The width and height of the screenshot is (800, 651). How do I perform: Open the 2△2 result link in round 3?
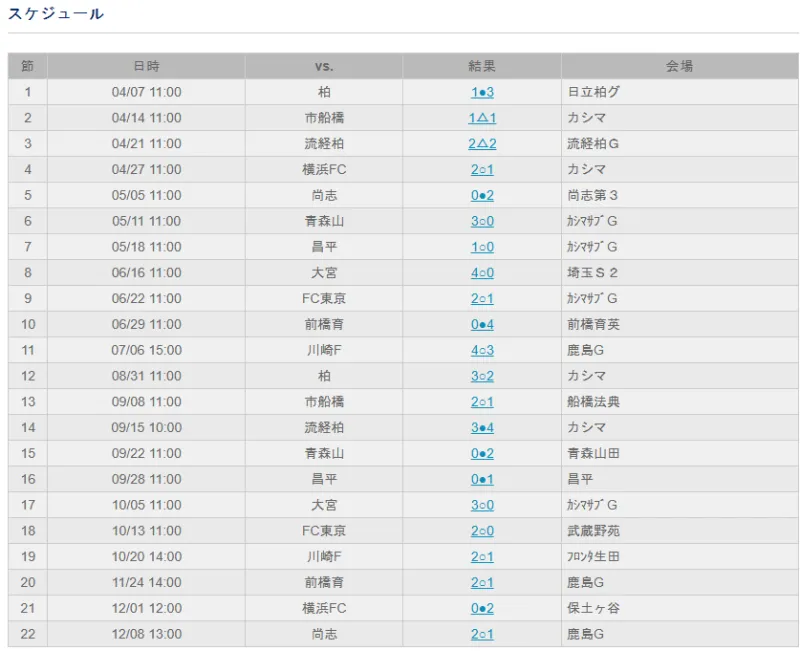(x=482, y=144)
